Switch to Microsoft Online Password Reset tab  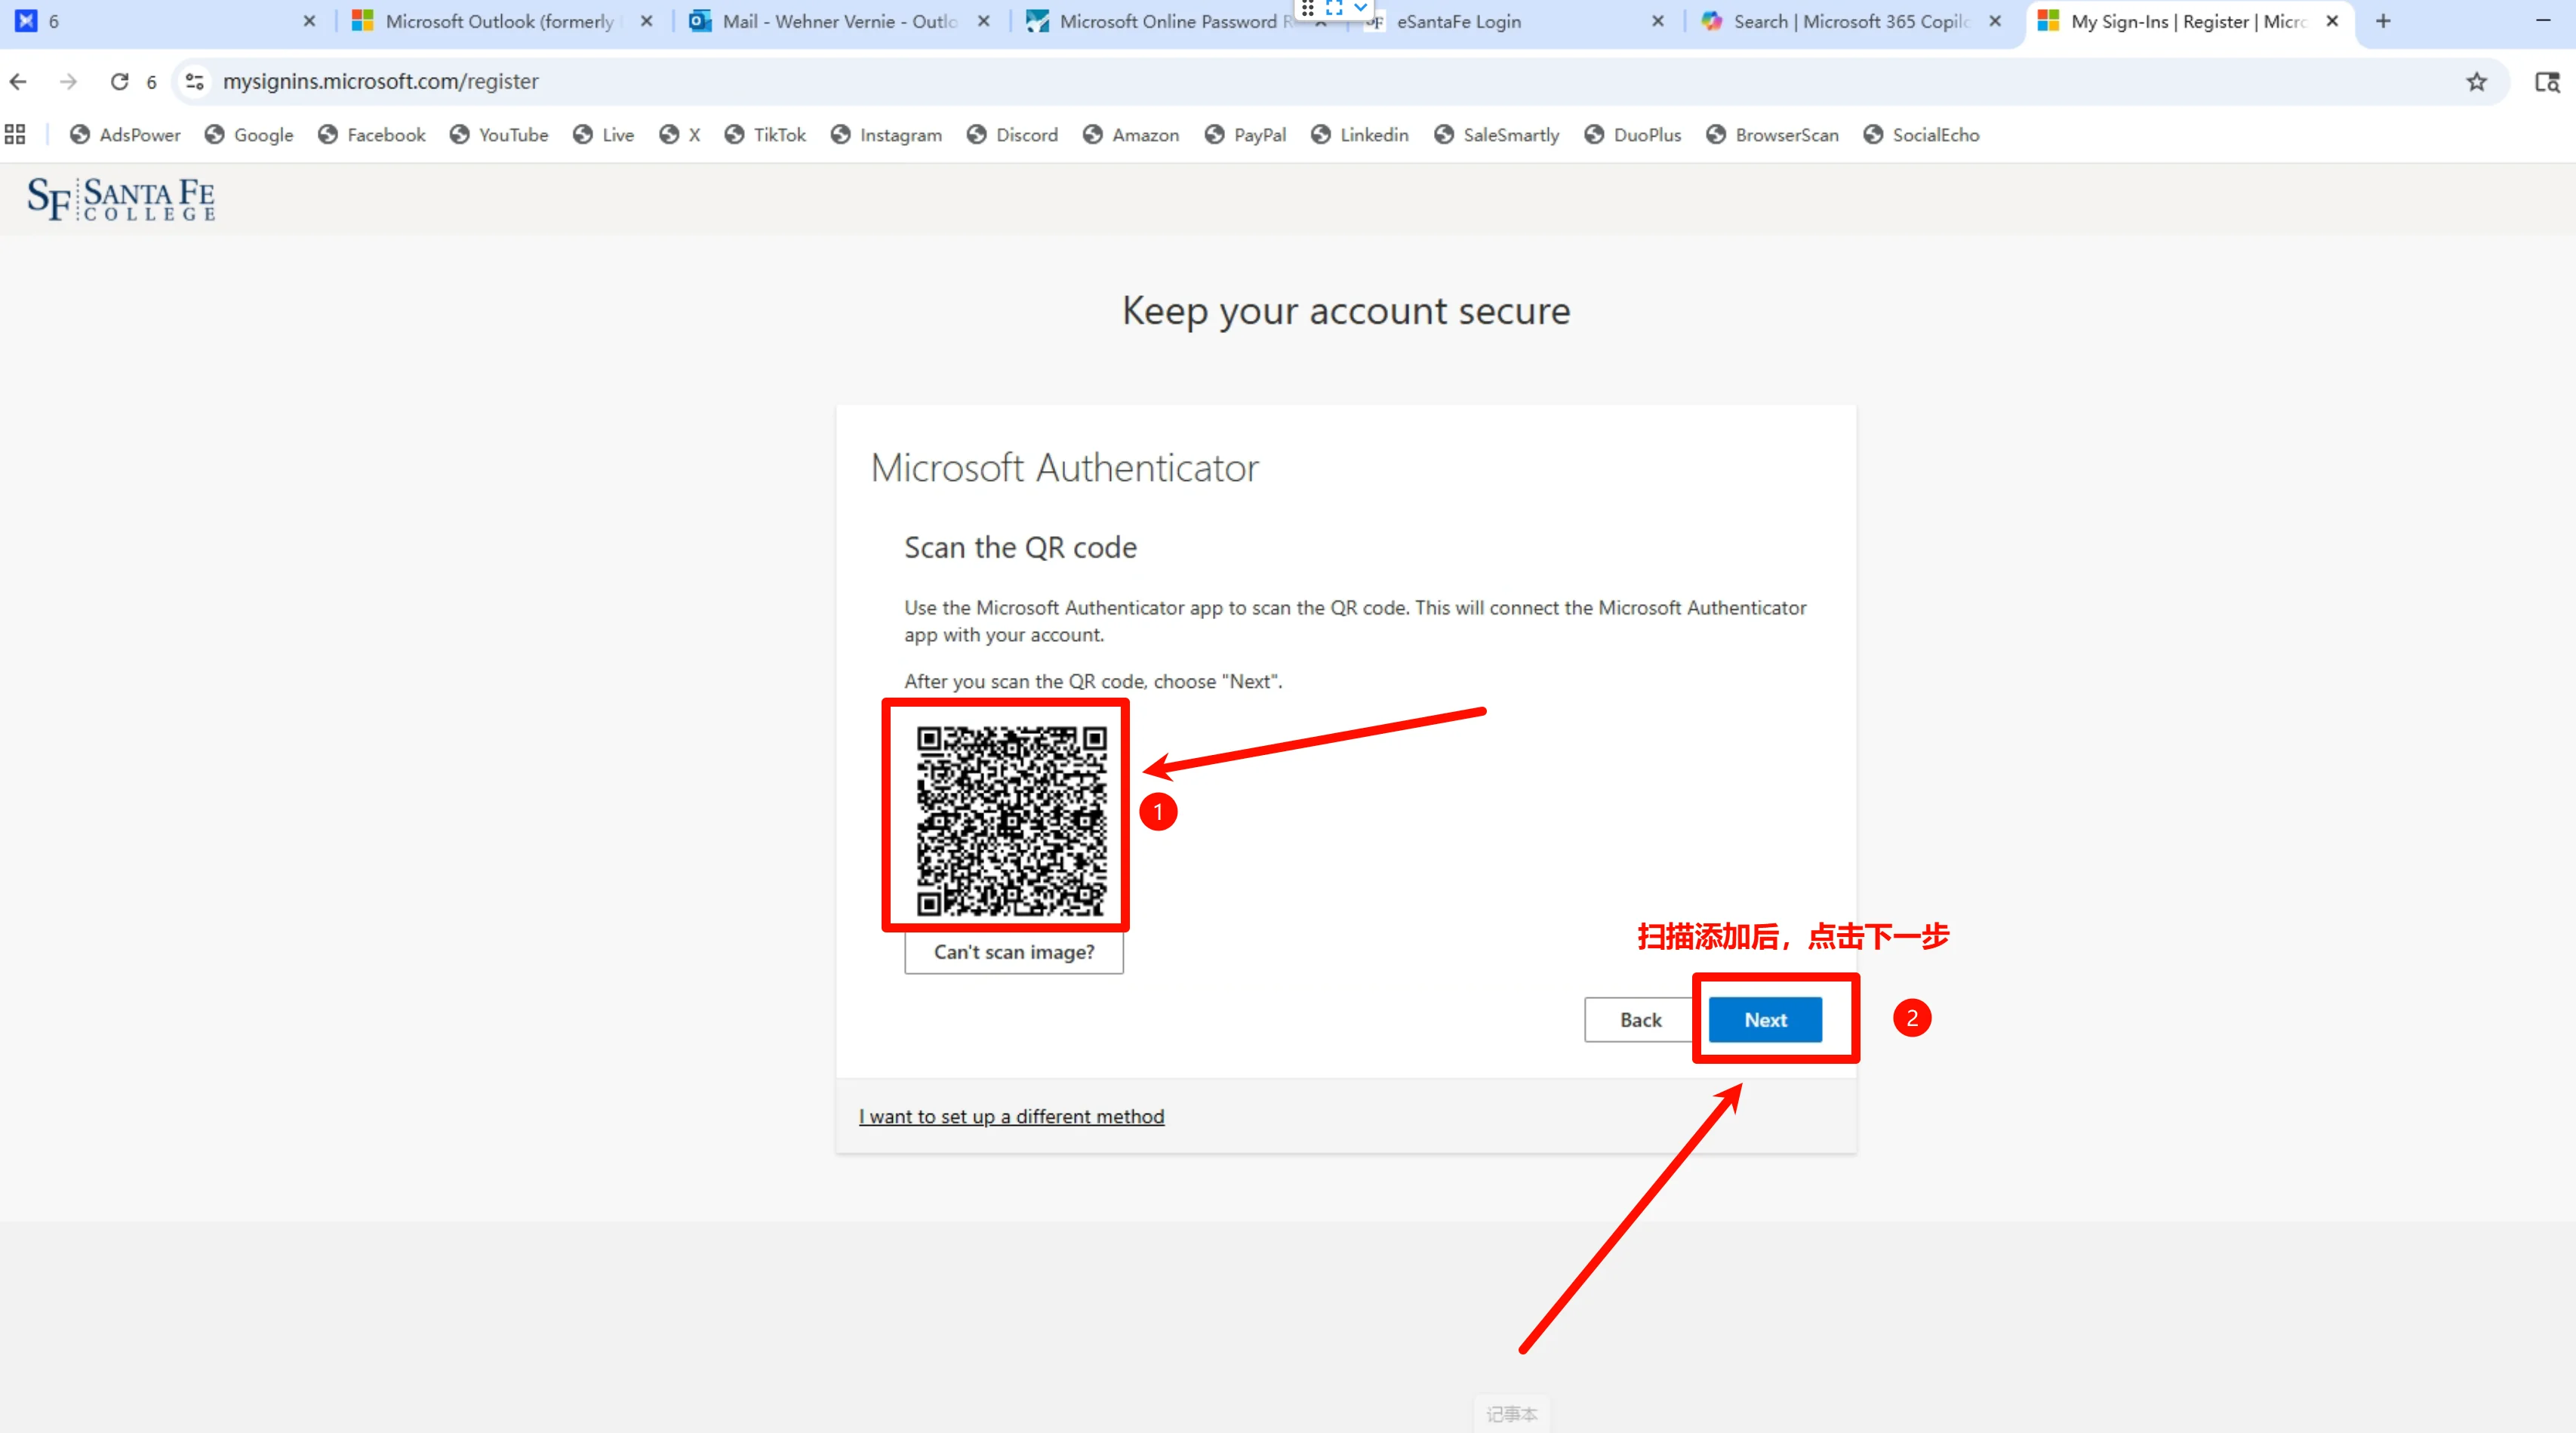pos(1160,21)
